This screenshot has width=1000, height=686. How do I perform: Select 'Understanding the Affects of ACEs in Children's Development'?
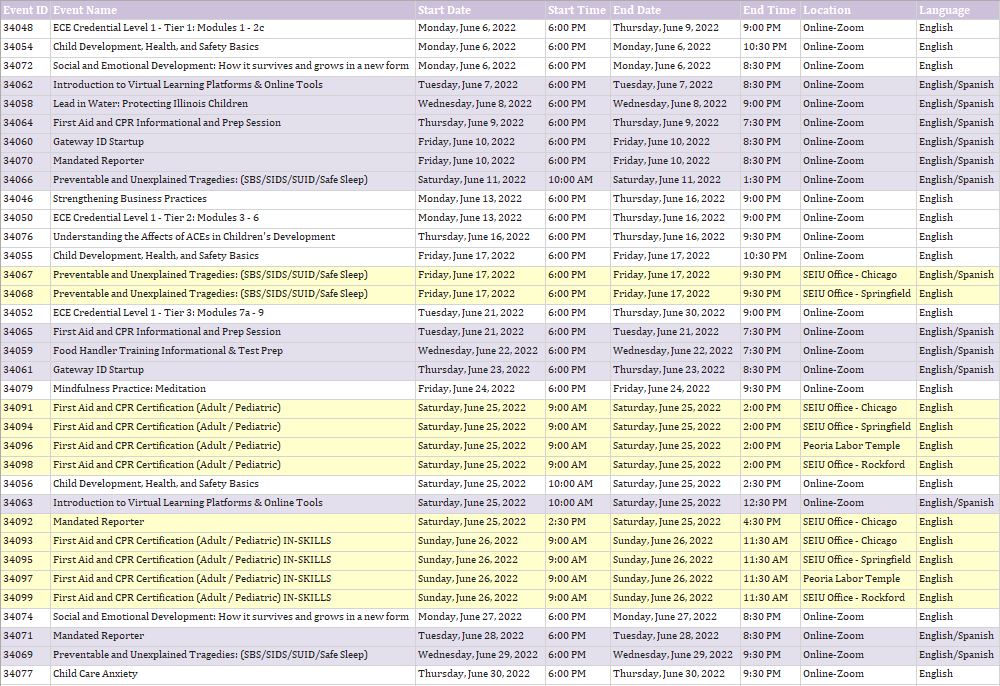coord(194,237)
